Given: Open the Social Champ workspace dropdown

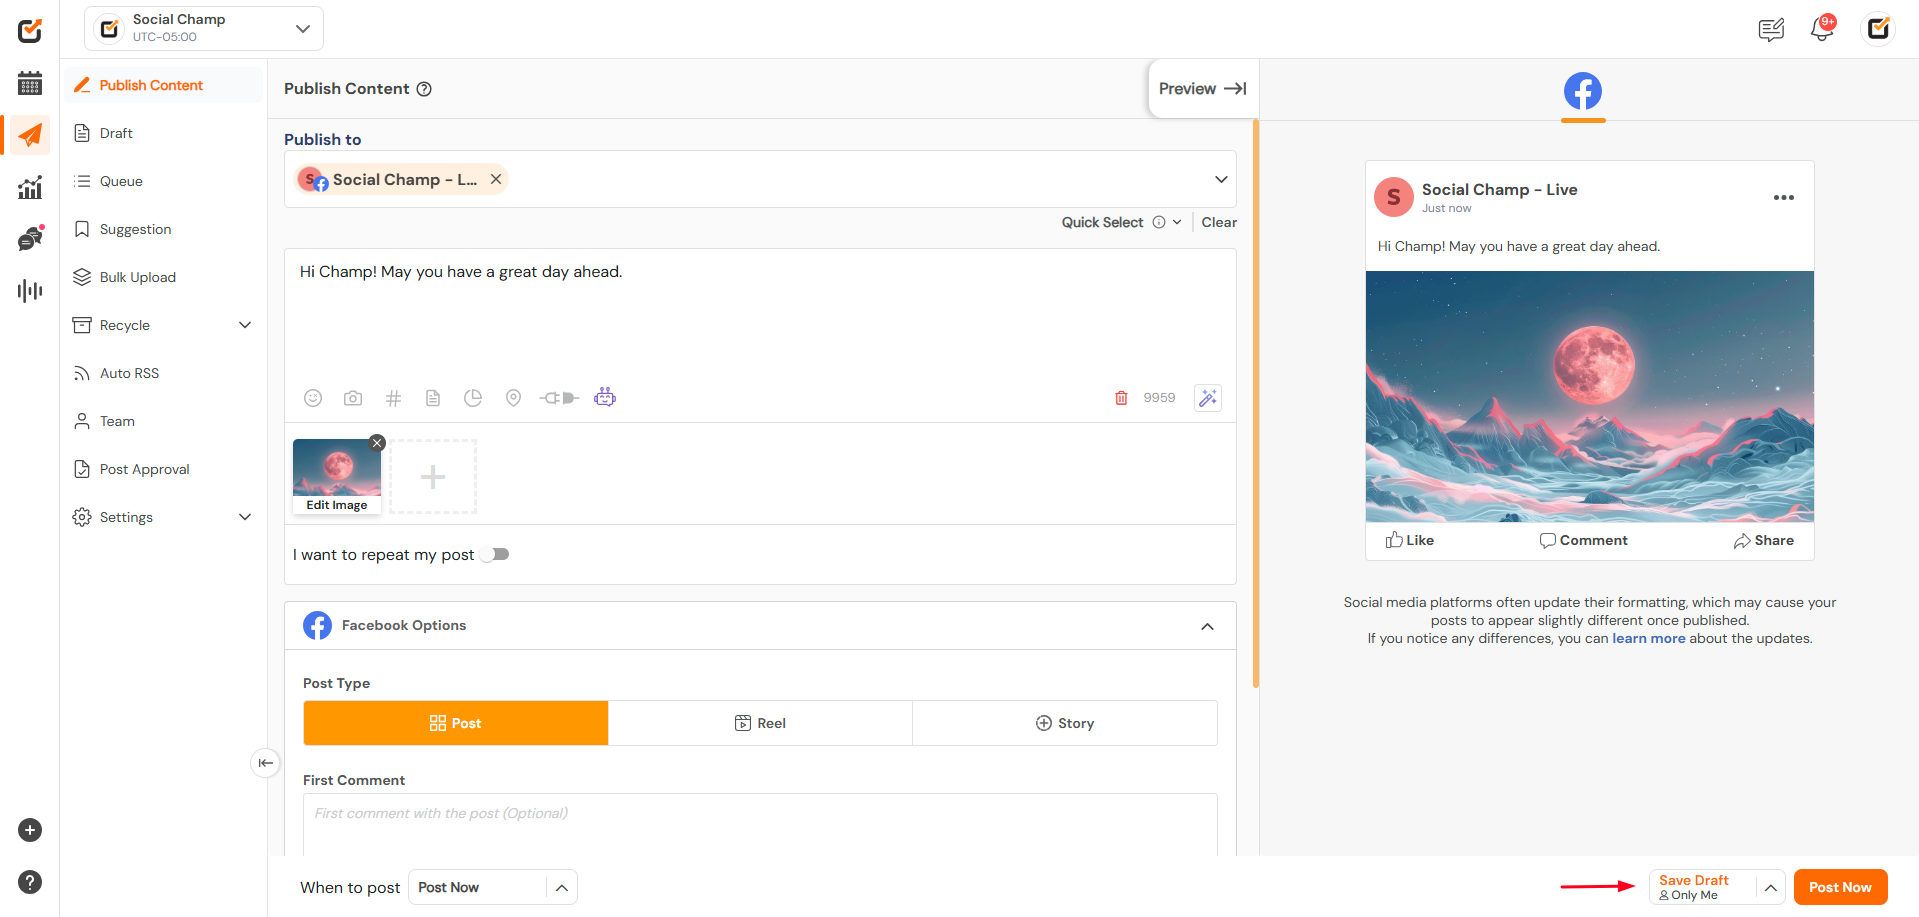Looking at the screenshot, I should pos(204,28).
